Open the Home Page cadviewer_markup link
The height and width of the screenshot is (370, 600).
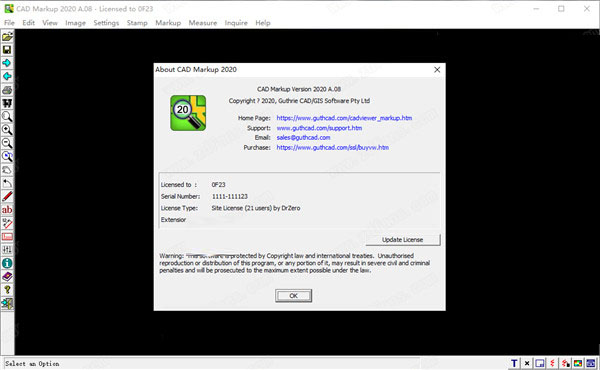pyautogui.click(x=344, y=118)
